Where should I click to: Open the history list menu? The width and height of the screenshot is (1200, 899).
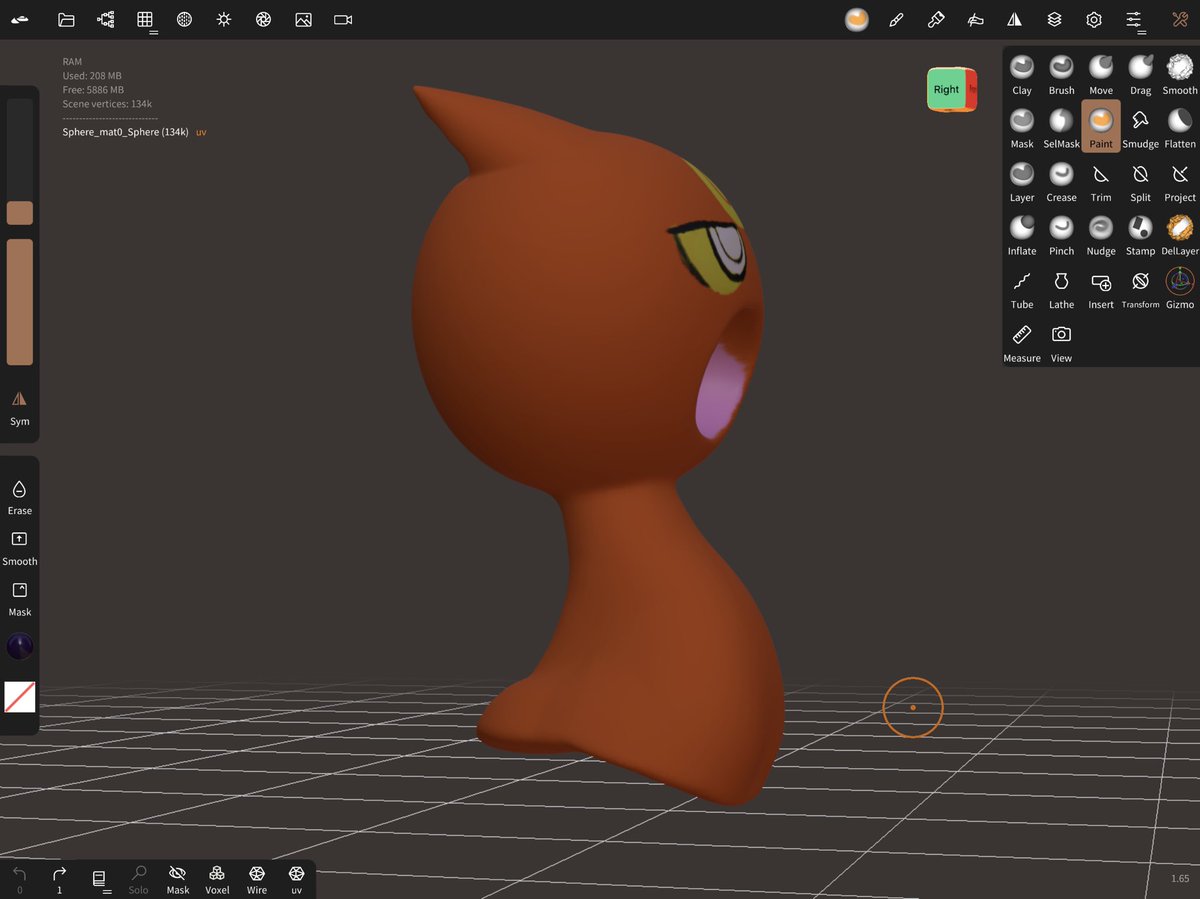(99, 879)
